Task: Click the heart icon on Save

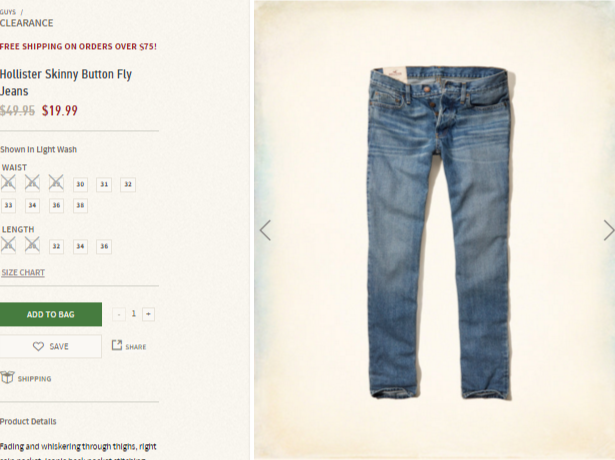Action: pos(38,346)
